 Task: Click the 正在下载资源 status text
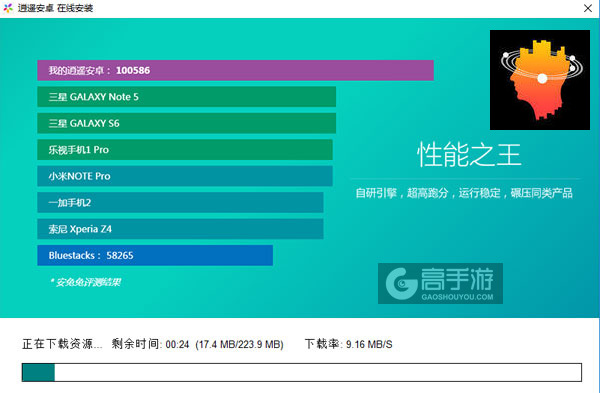click(62, 344)
